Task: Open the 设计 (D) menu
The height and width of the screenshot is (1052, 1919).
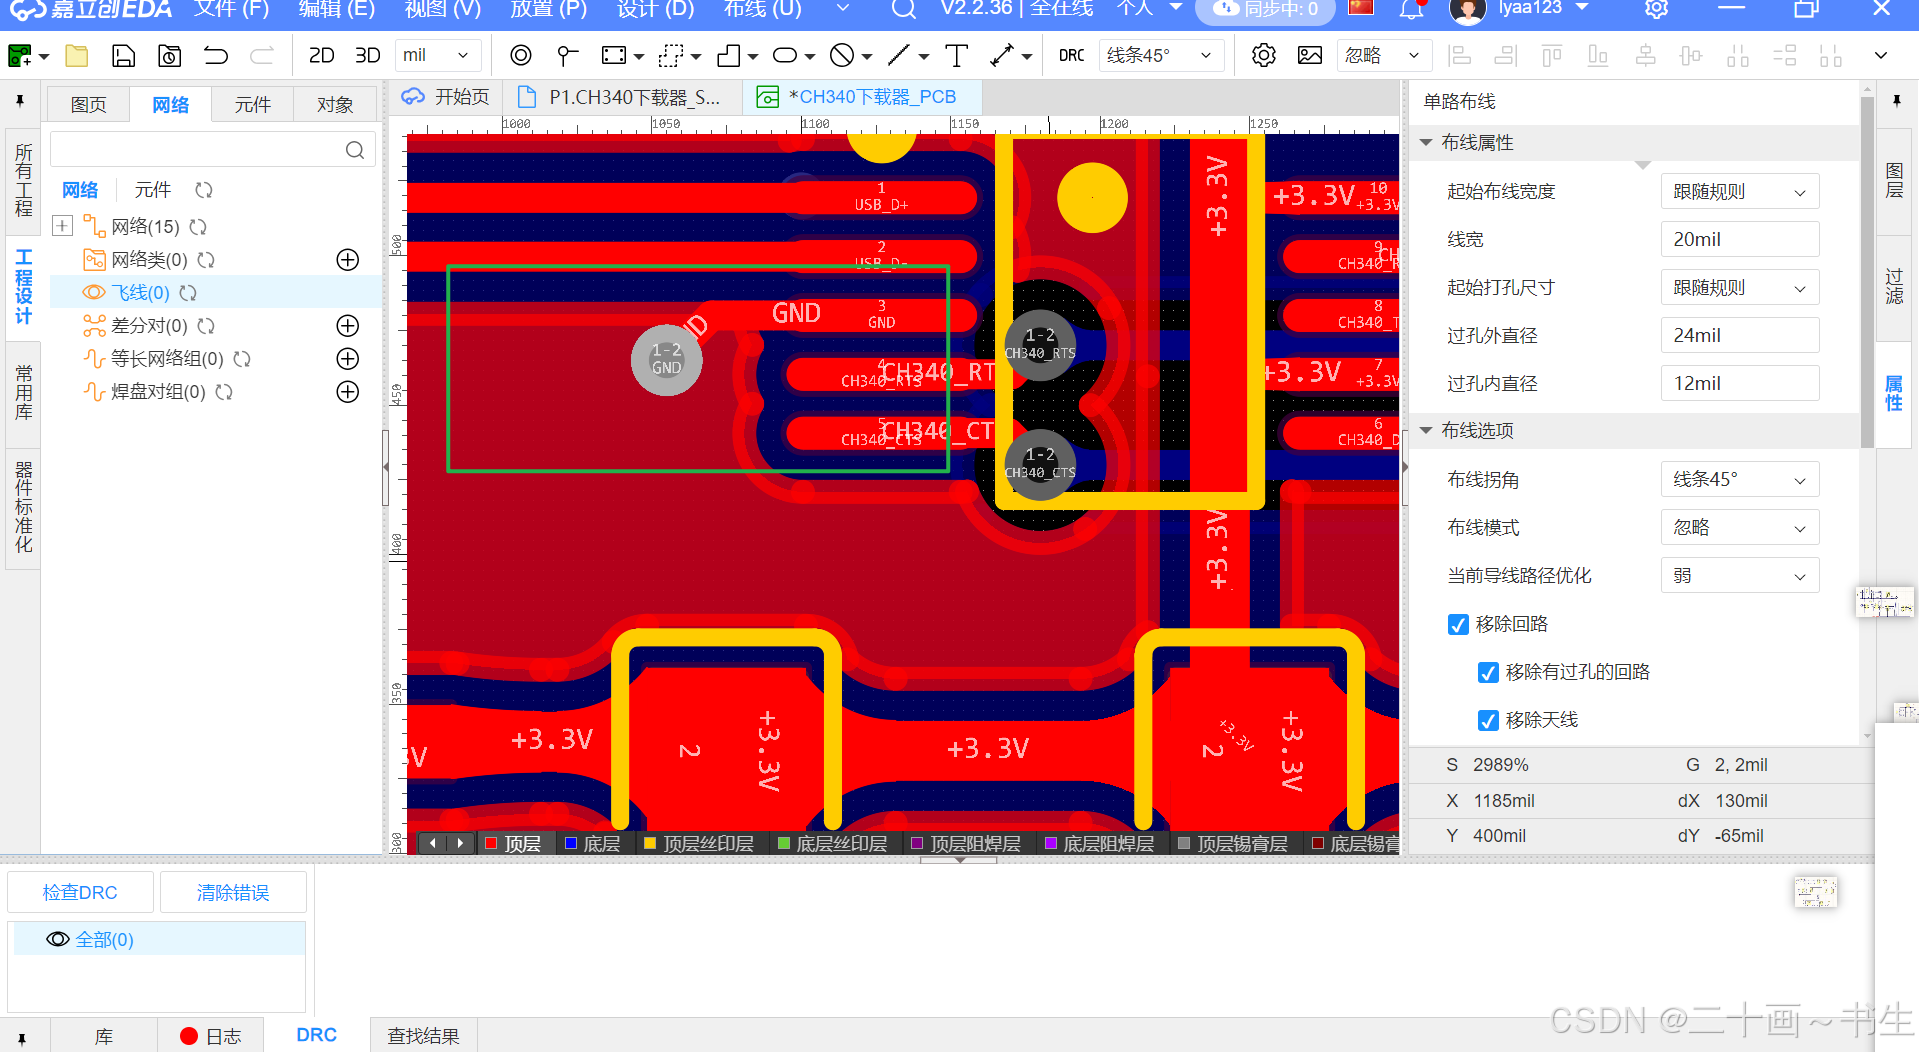Action: coord(655,9)
